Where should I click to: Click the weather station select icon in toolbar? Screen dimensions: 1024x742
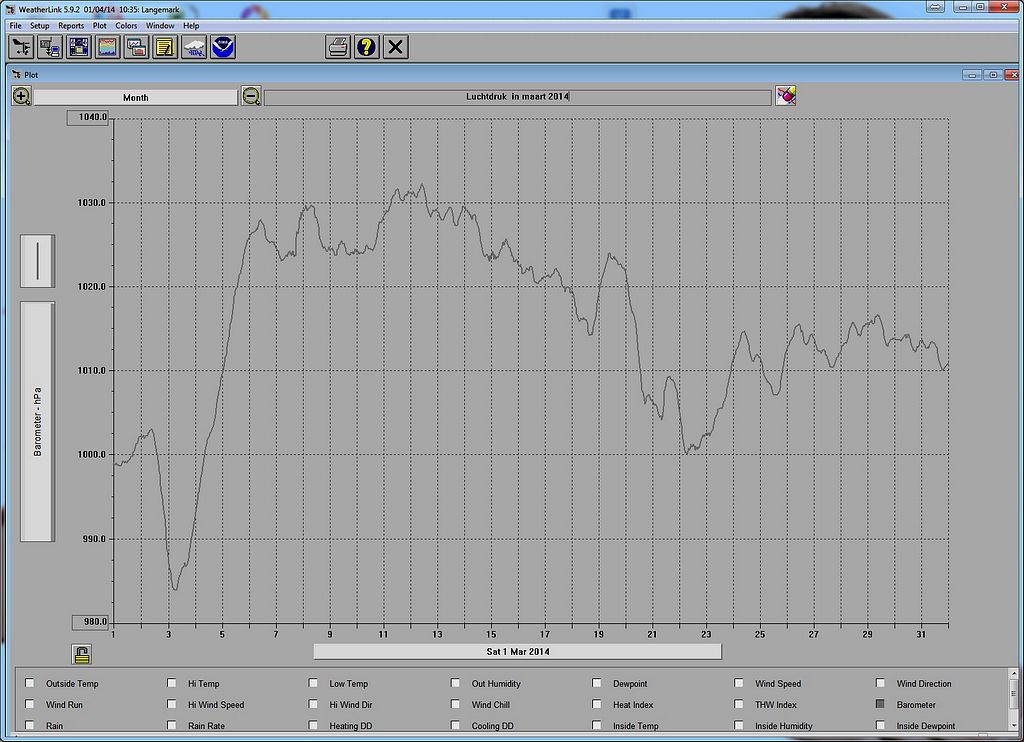[22, 46]
